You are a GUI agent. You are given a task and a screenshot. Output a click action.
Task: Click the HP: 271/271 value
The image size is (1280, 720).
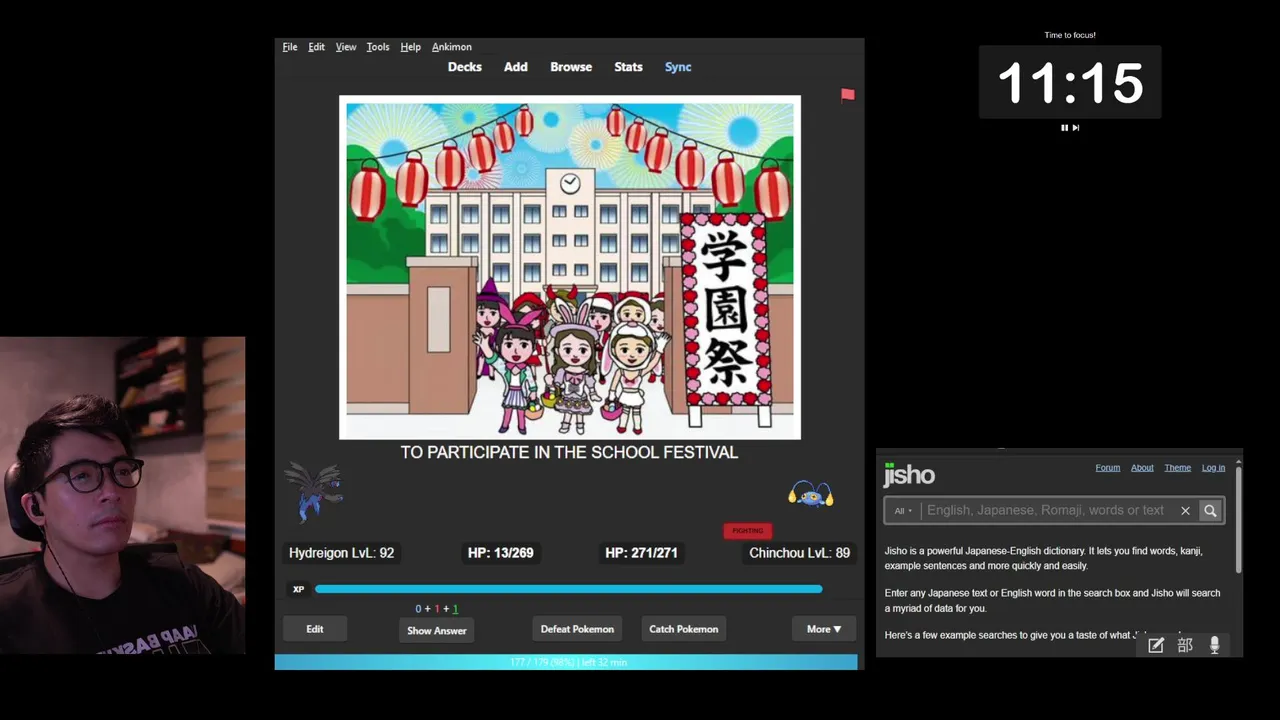[641, 553]
